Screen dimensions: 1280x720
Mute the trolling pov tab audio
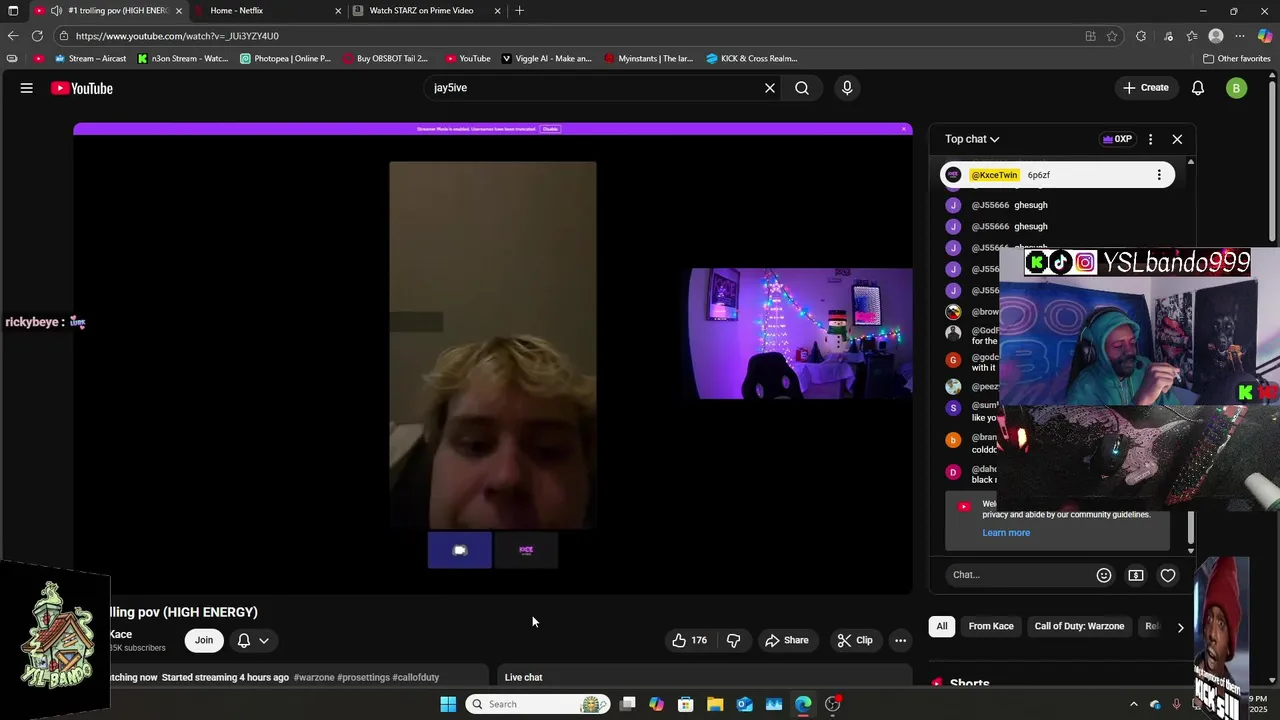click(x=56, y=11)
